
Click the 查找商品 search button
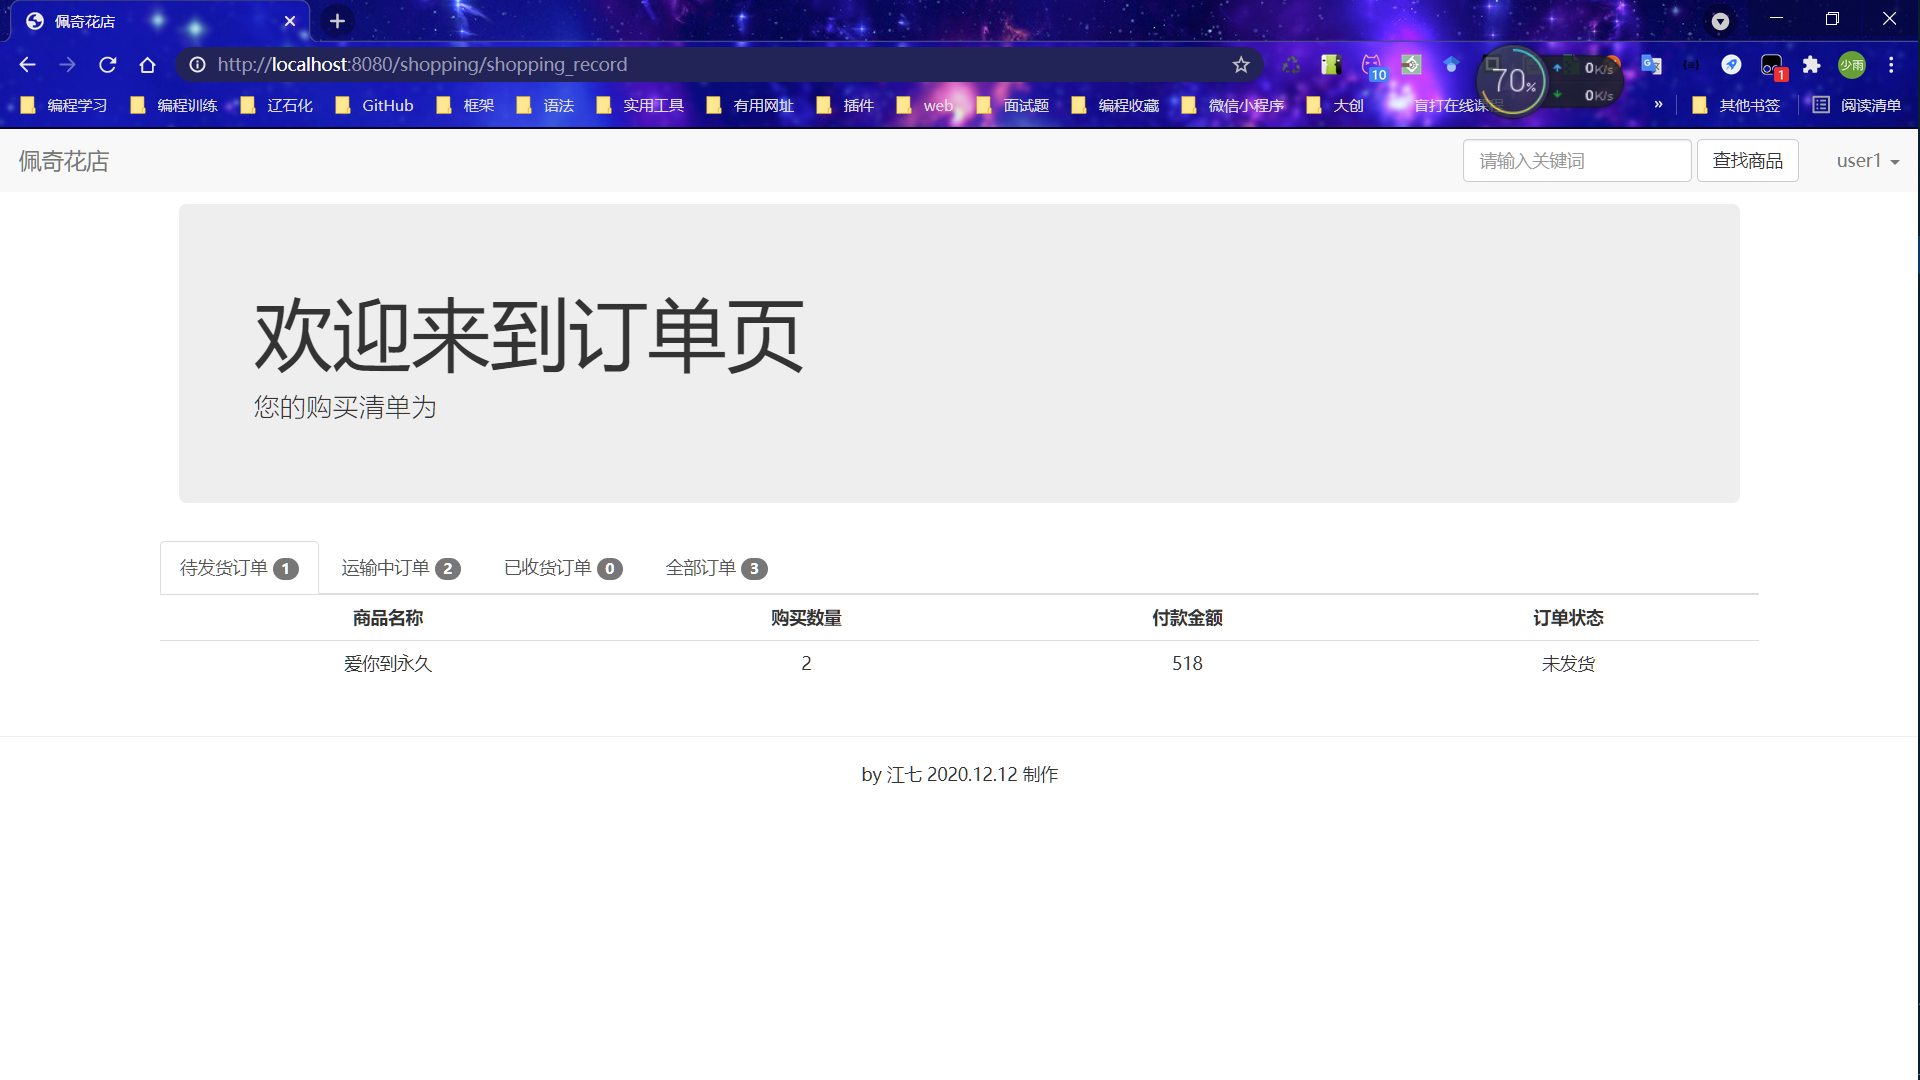click(1747, 161)
